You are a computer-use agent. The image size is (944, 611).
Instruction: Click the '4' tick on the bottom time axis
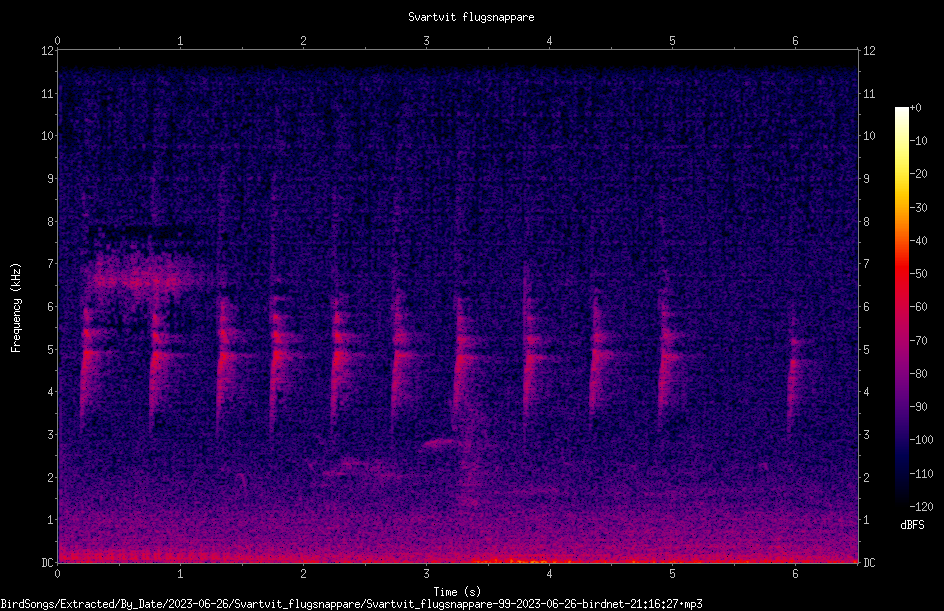pos(549,574)
